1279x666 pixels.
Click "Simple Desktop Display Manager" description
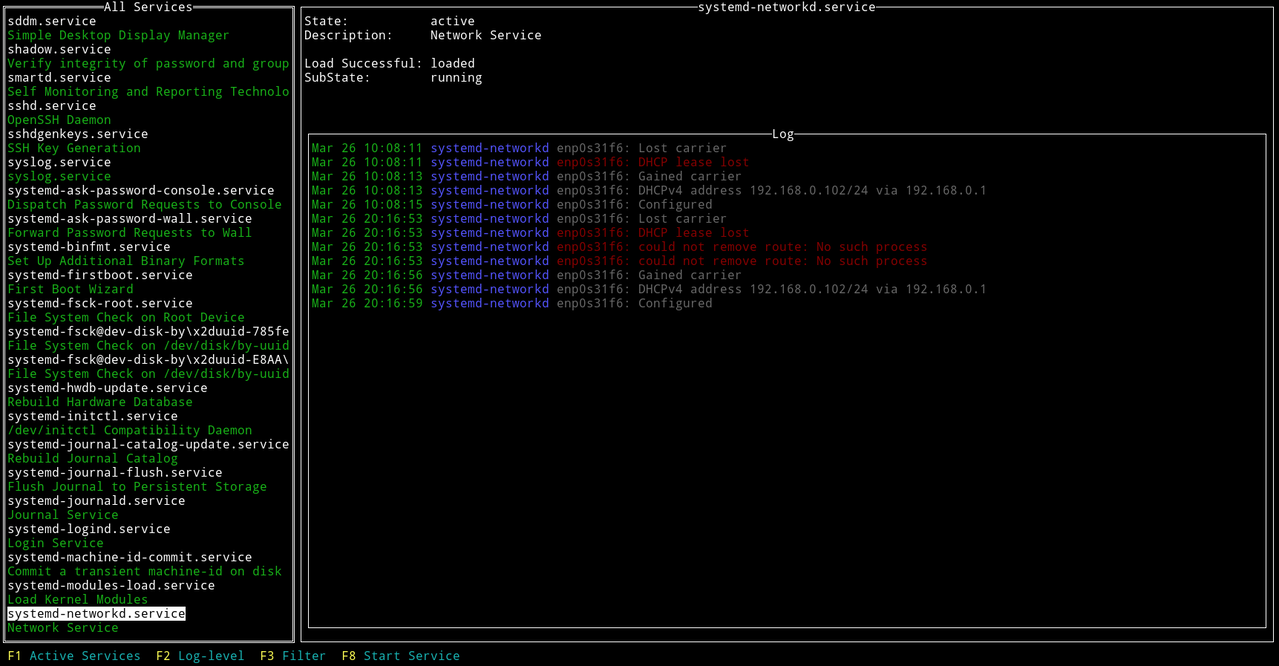118,35
